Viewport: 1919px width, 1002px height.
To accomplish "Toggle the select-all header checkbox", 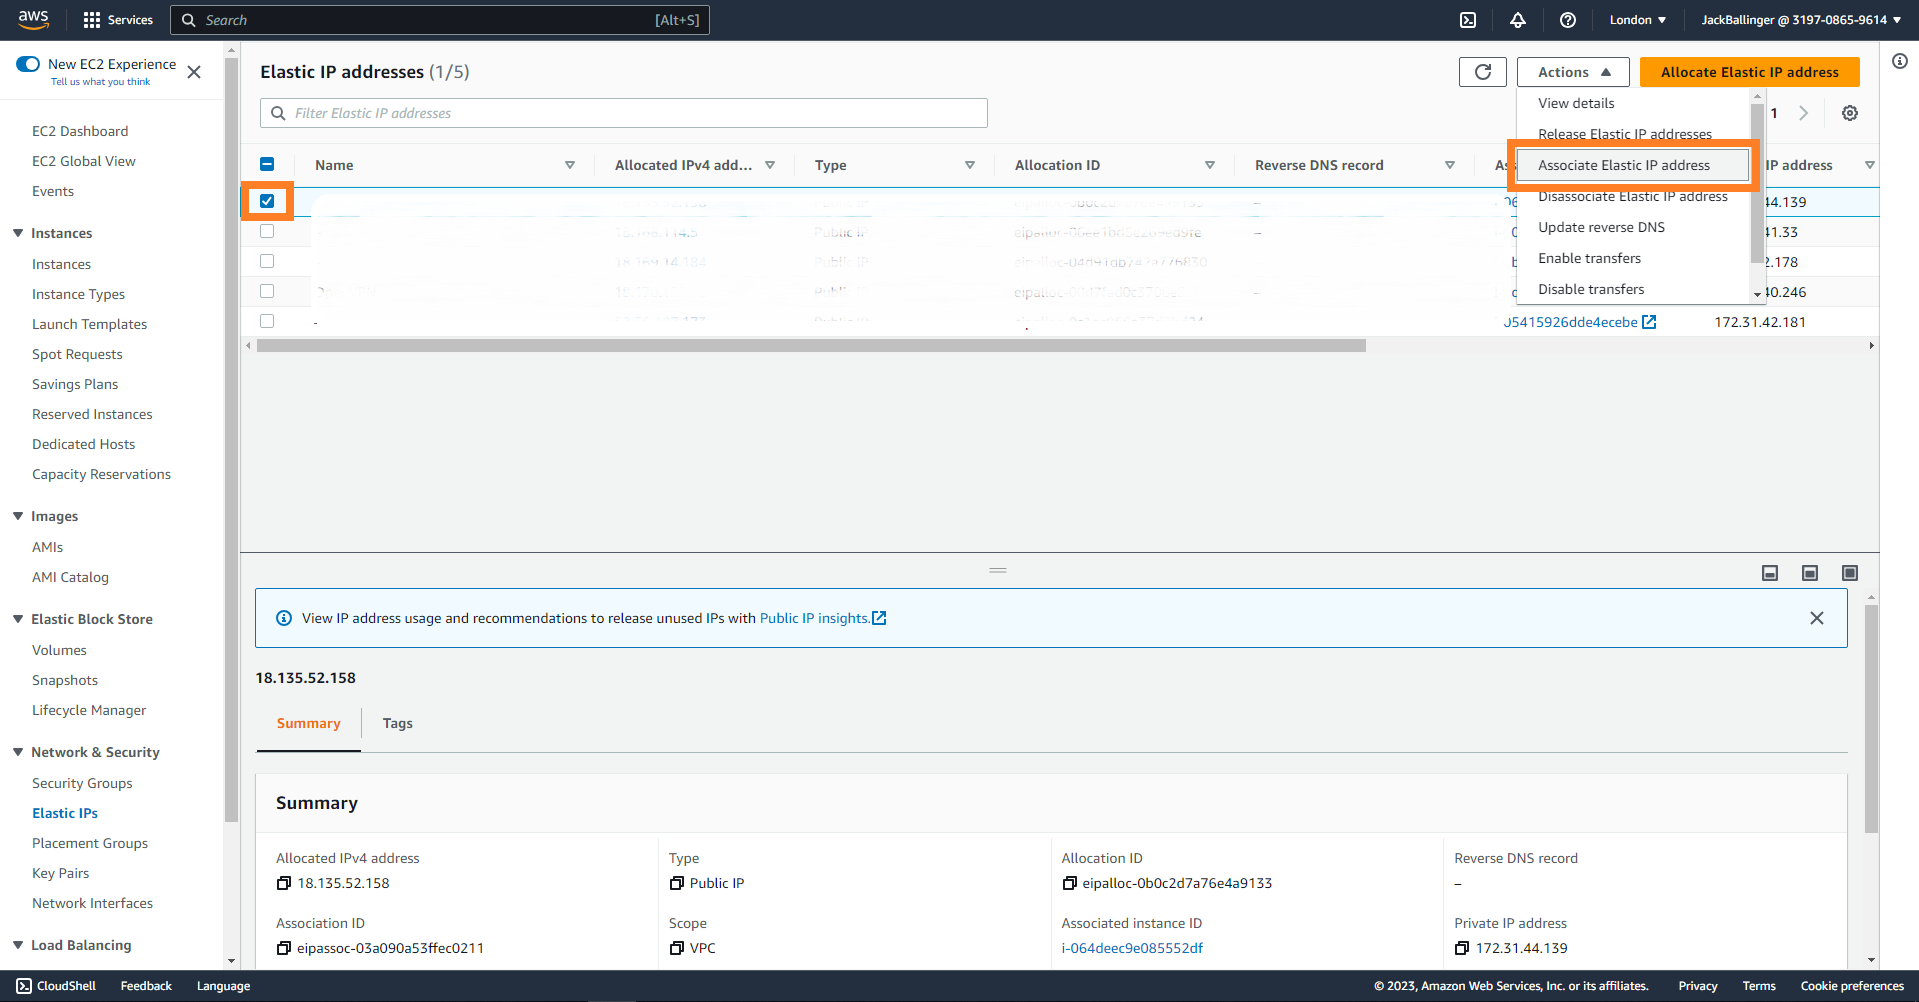I will 267,165.
